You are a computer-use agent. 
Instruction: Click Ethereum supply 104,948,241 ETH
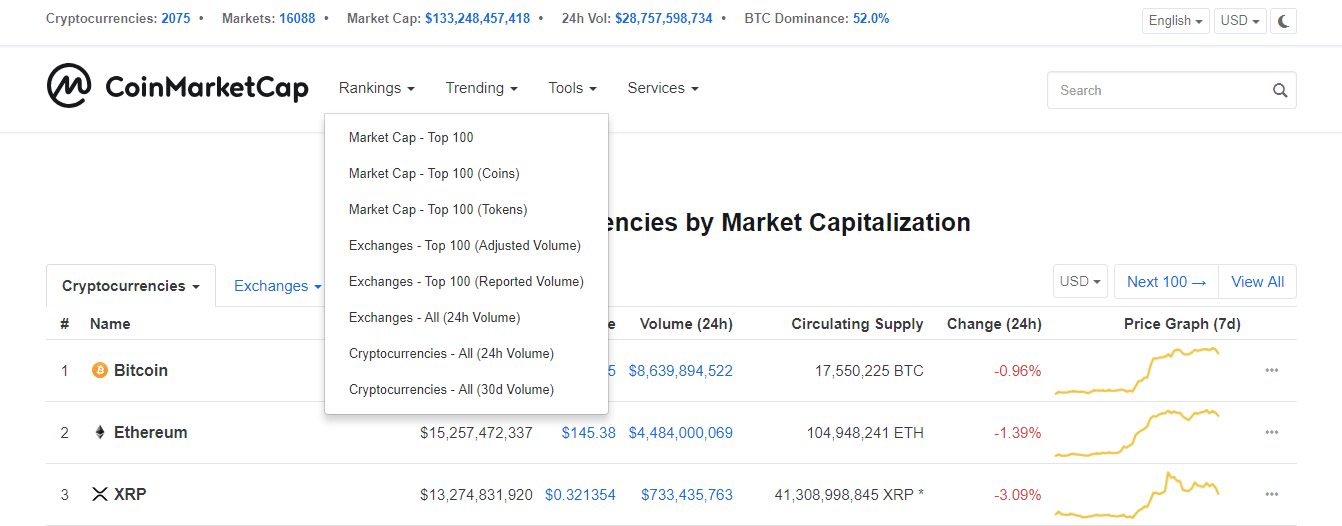click(x=865, y=432)
